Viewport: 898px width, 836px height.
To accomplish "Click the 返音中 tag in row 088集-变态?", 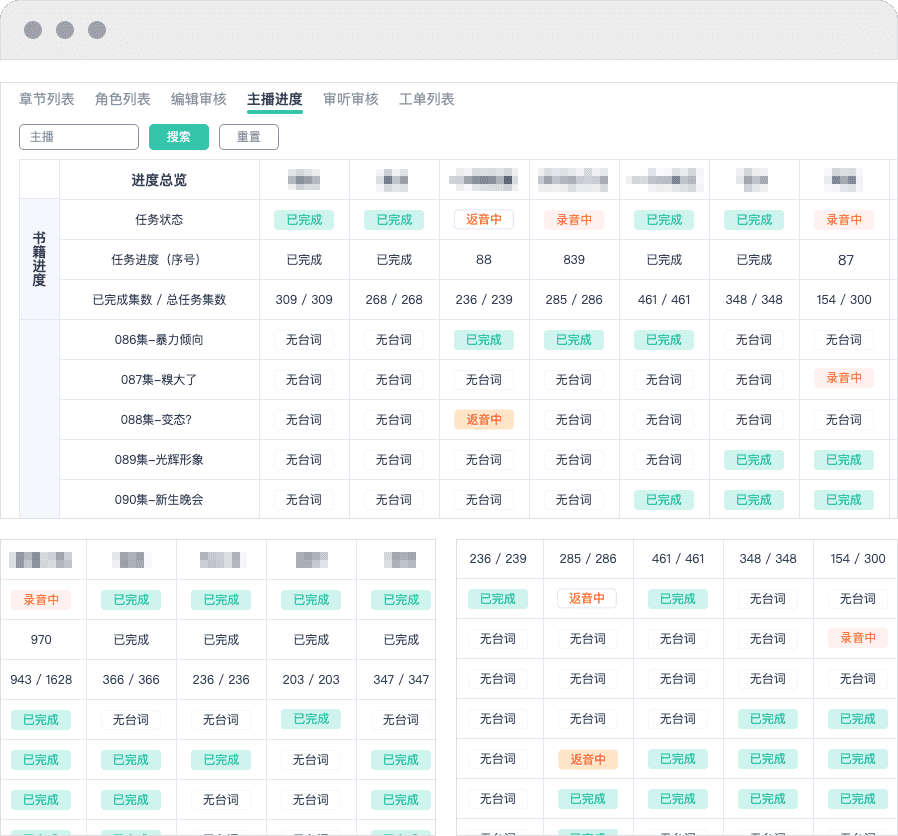I will click(484, 419).
